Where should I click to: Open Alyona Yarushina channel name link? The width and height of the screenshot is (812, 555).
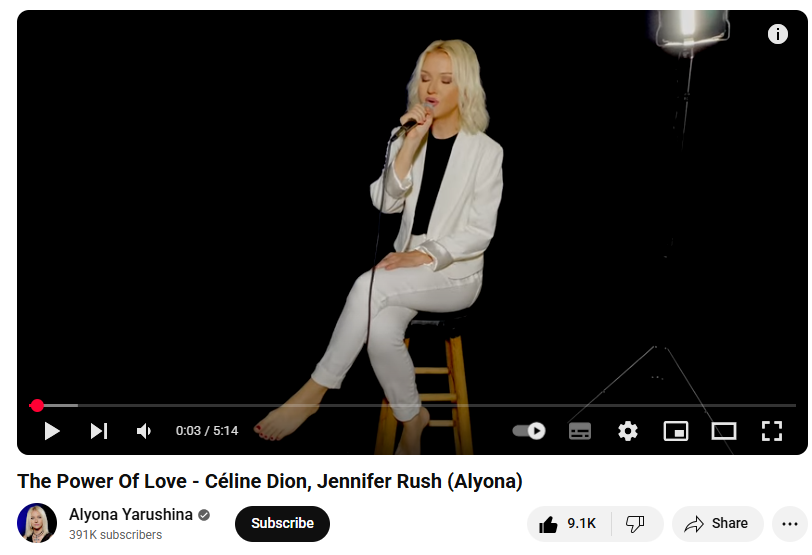(x=130, y=515)
